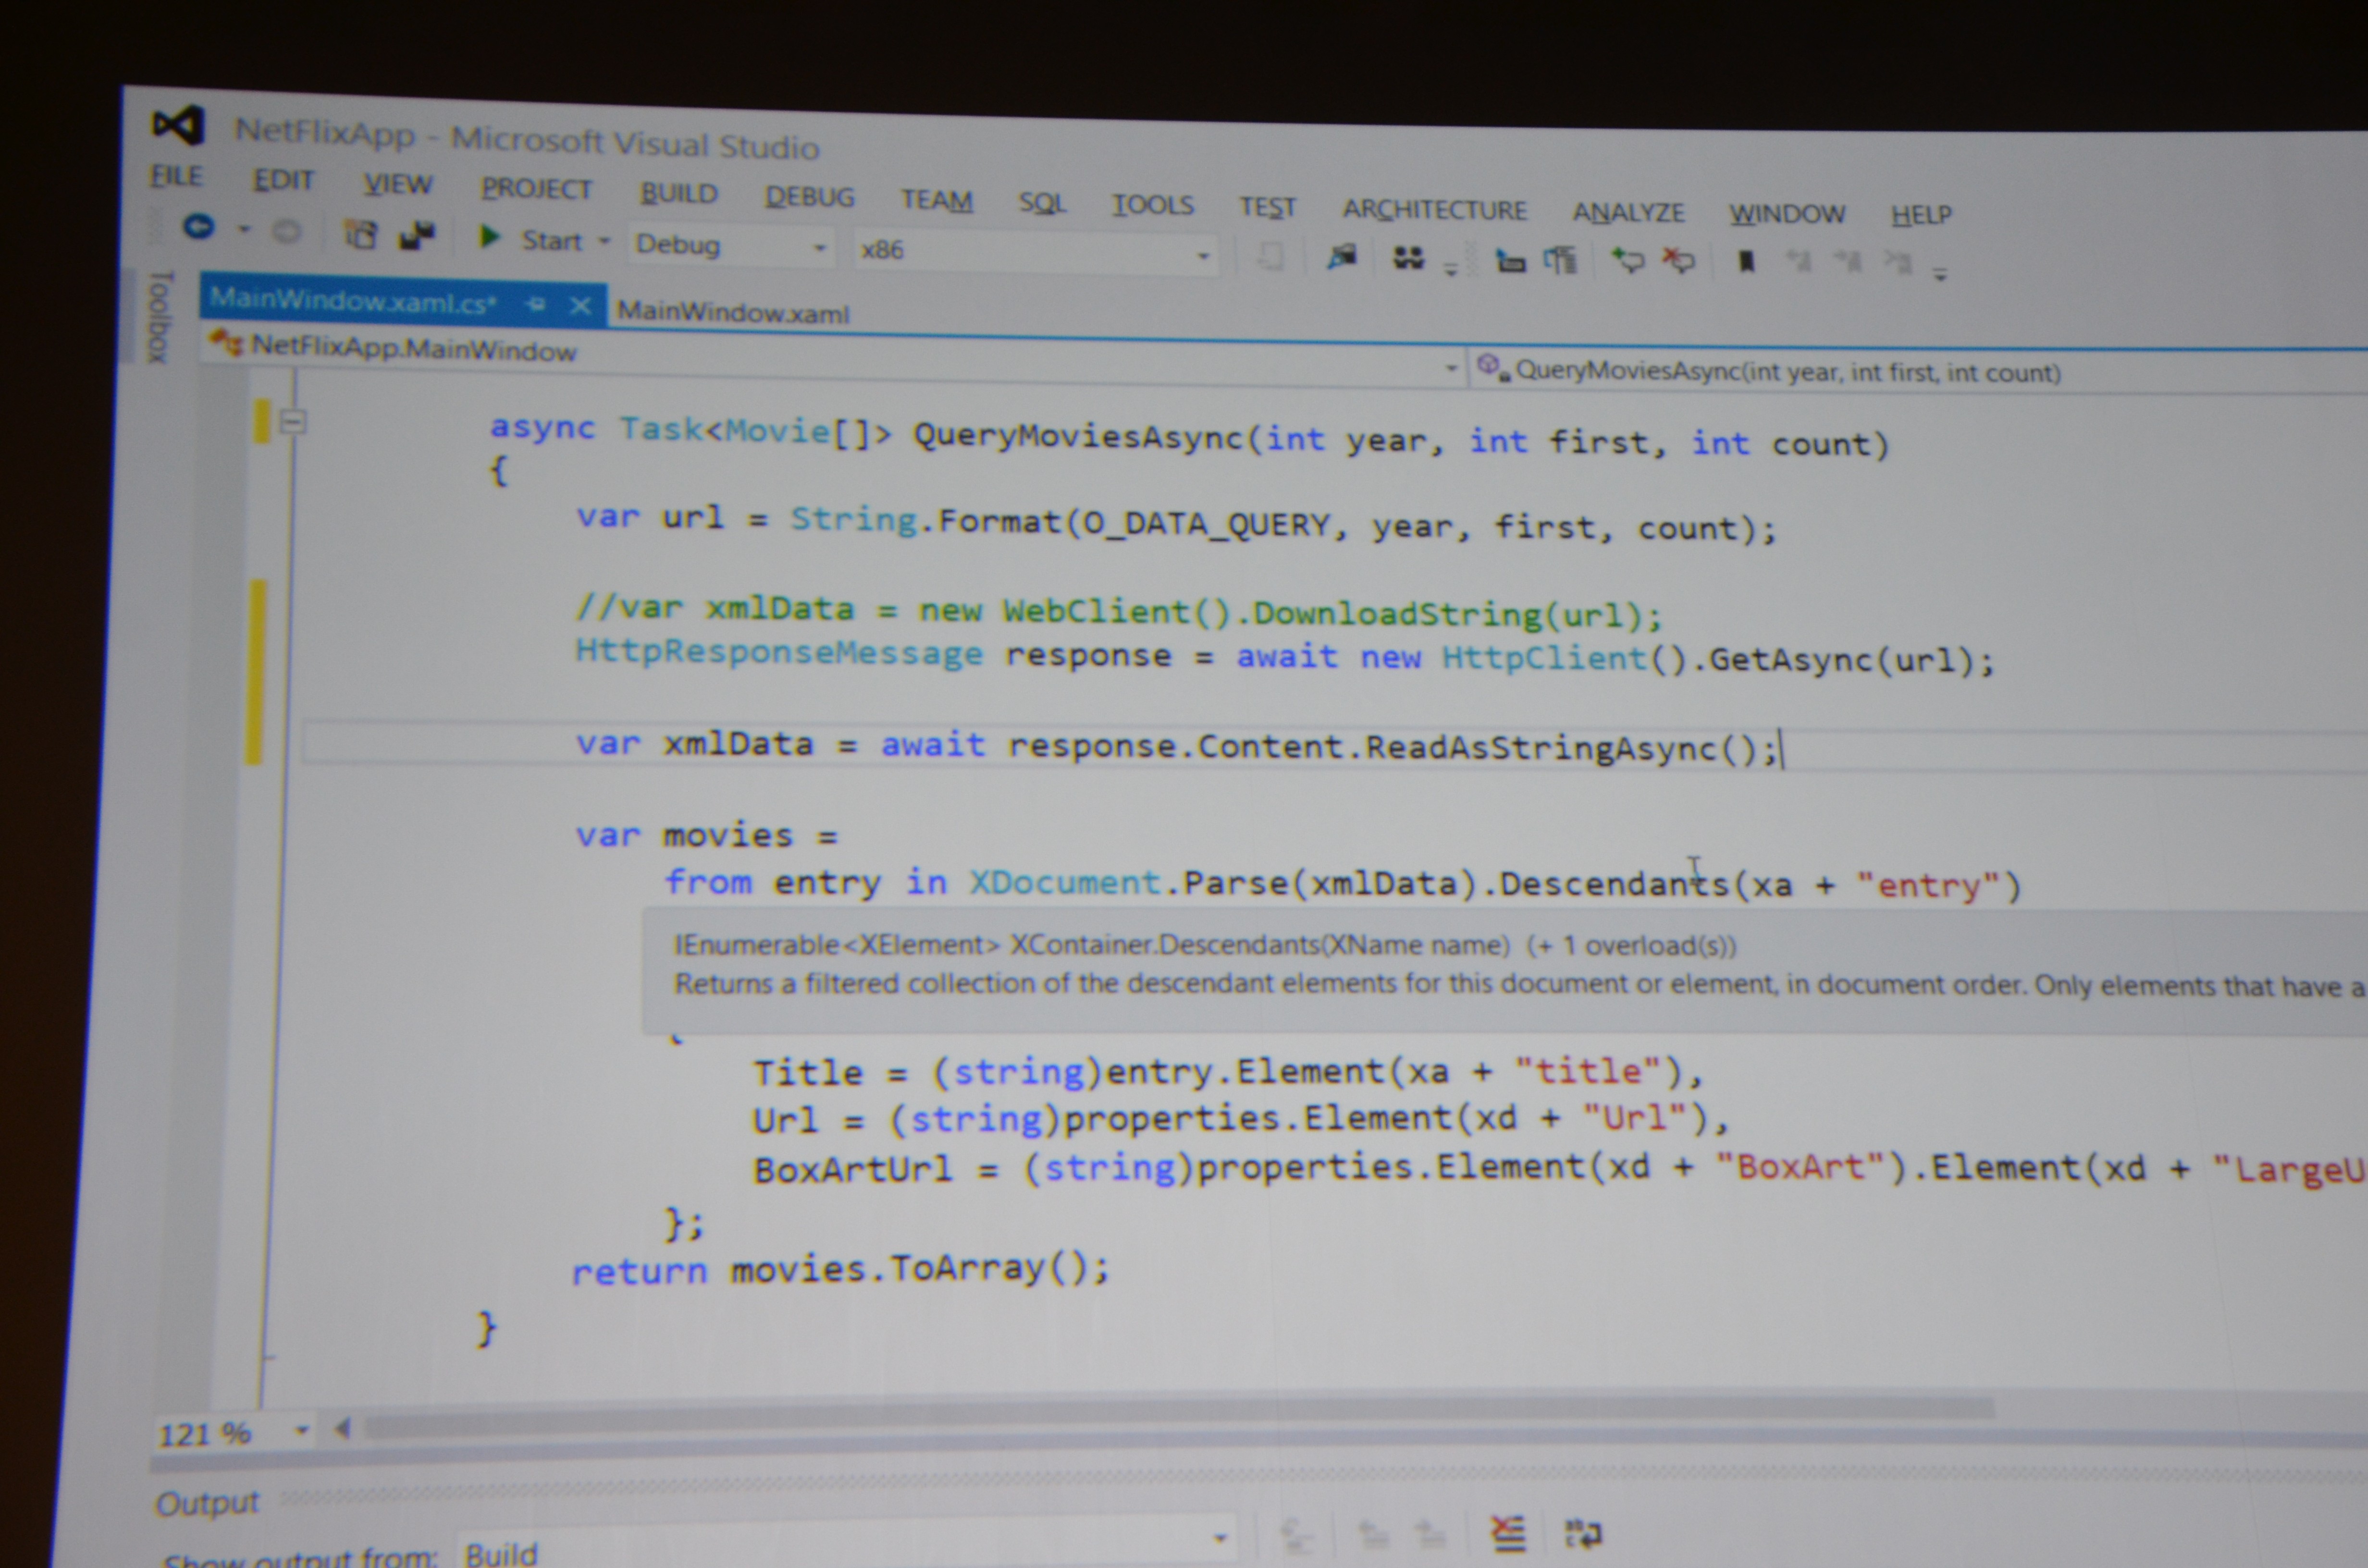
Task: Close the MainWindow.xaml.cs tab
Action: pos(580,305)
